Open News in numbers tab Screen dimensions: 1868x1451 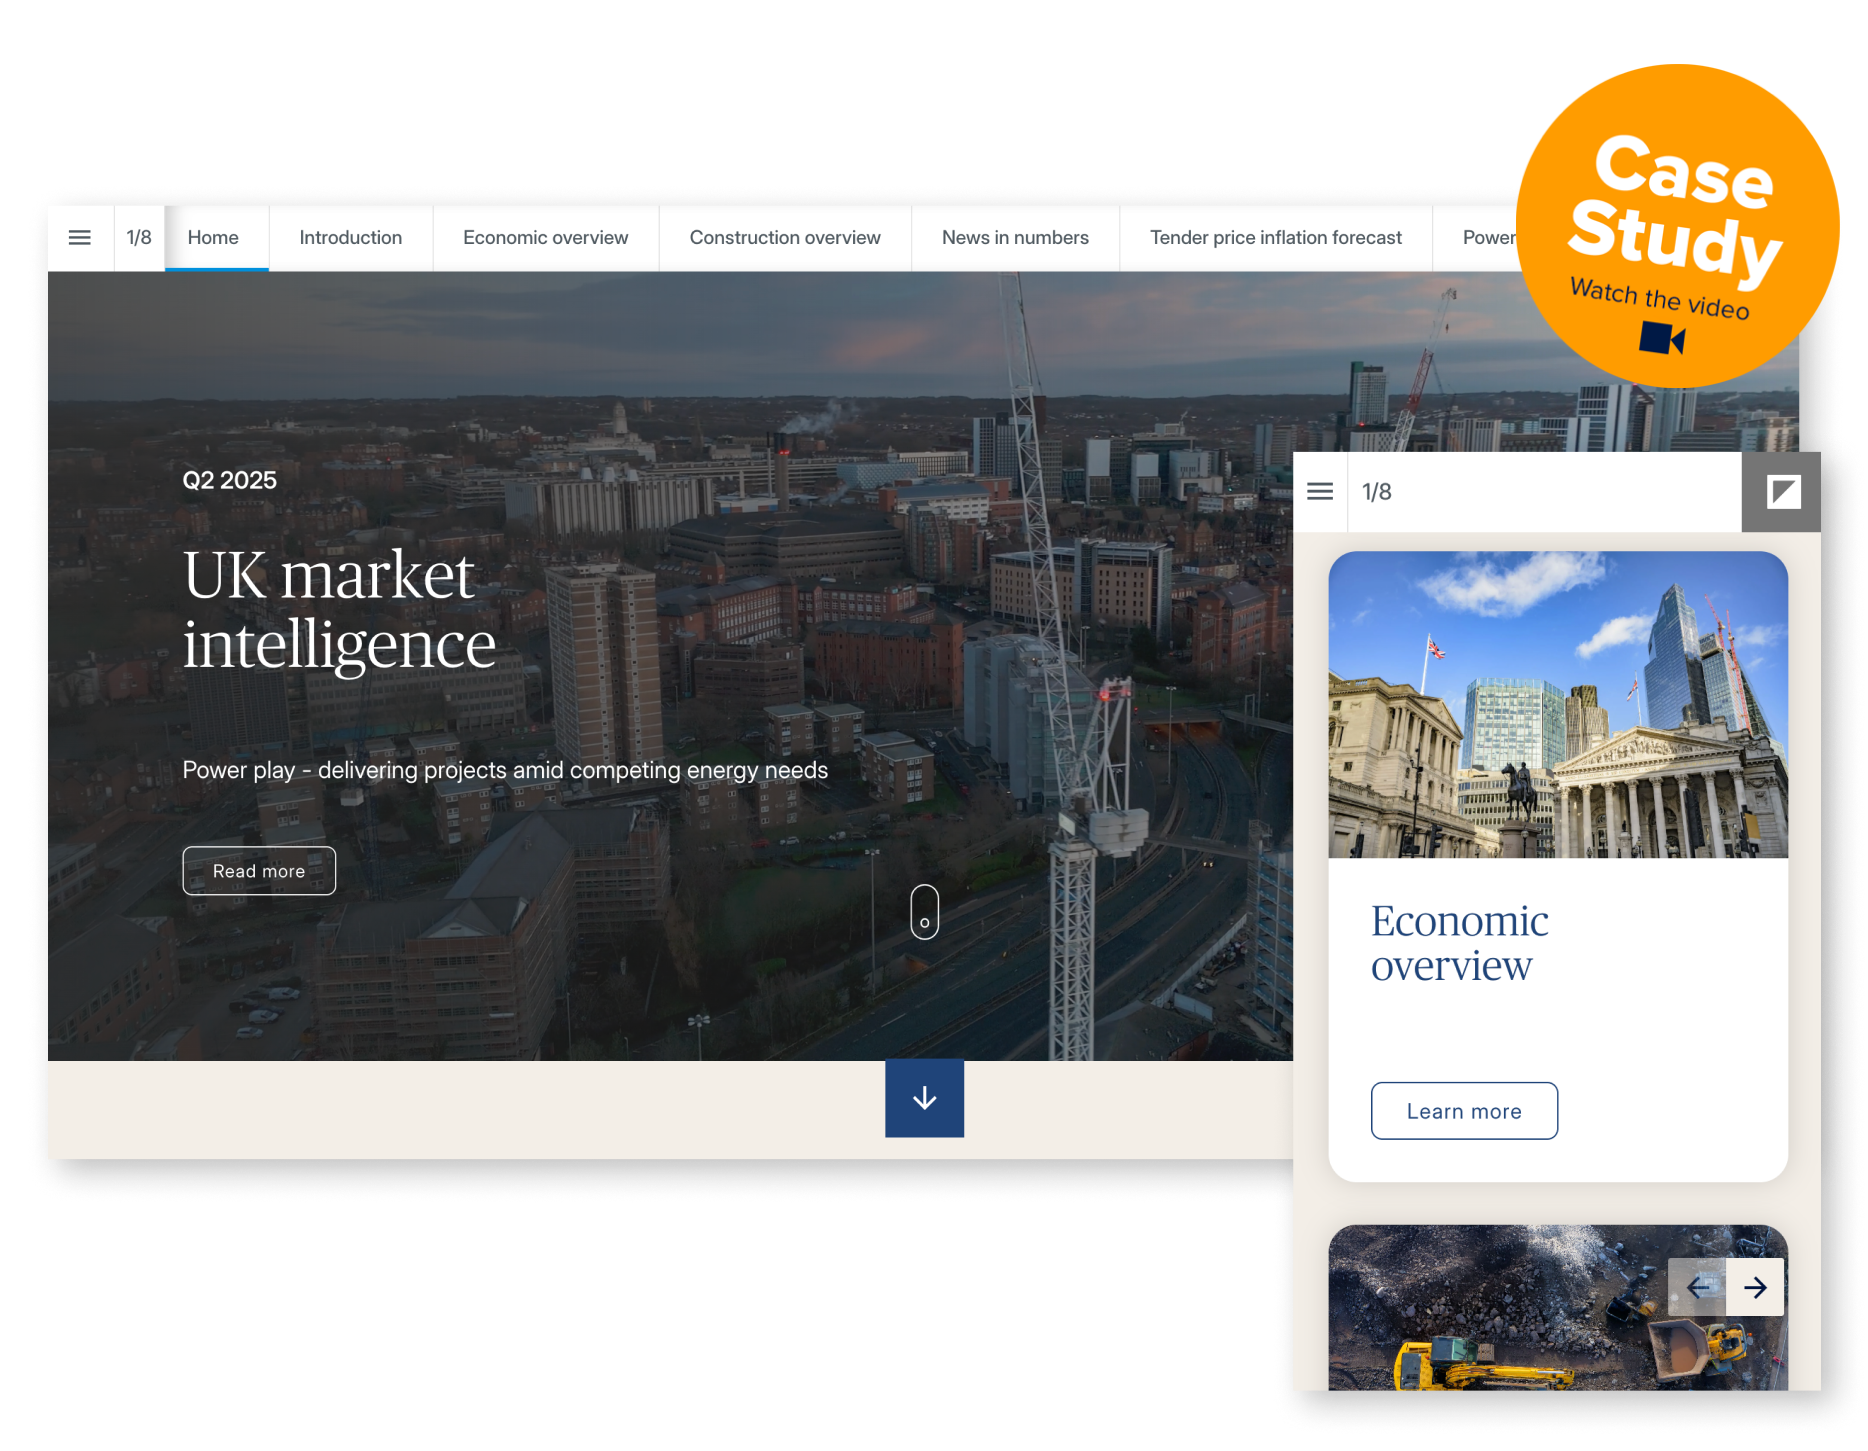1015,238
